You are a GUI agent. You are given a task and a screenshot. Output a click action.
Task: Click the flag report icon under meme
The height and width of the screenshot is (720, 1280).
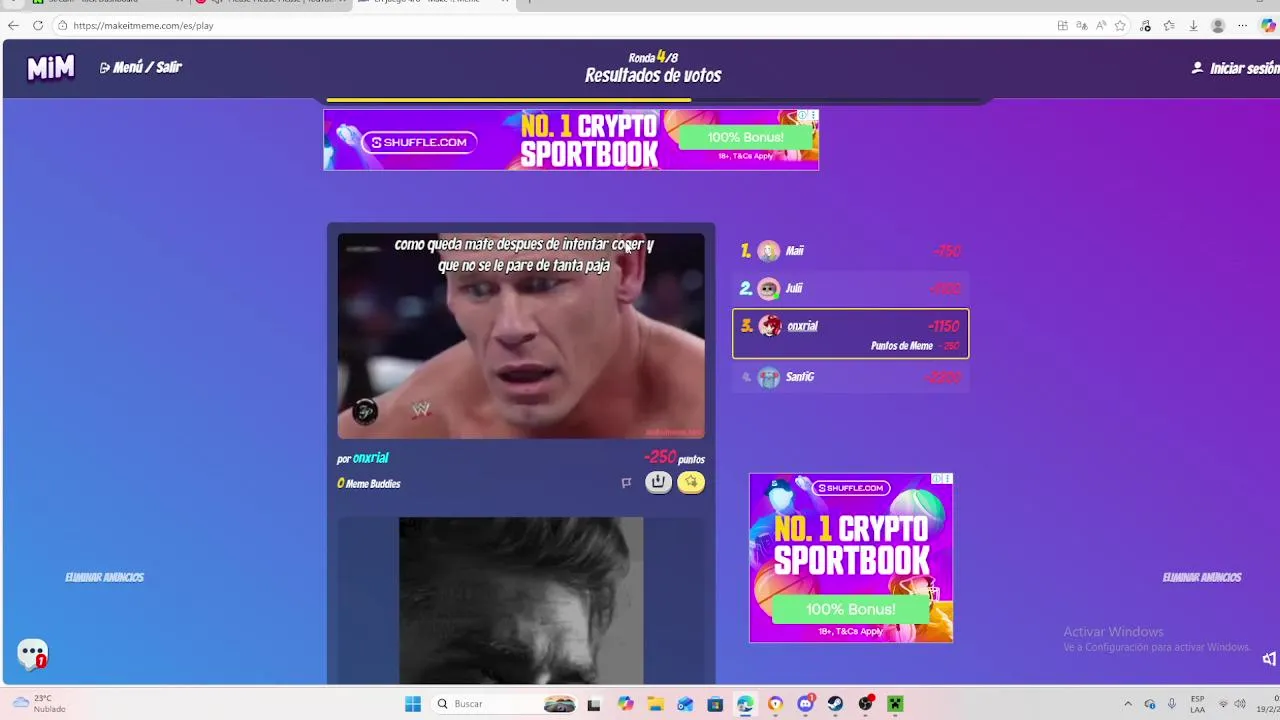pyautogui.click(x=626, y=482)
